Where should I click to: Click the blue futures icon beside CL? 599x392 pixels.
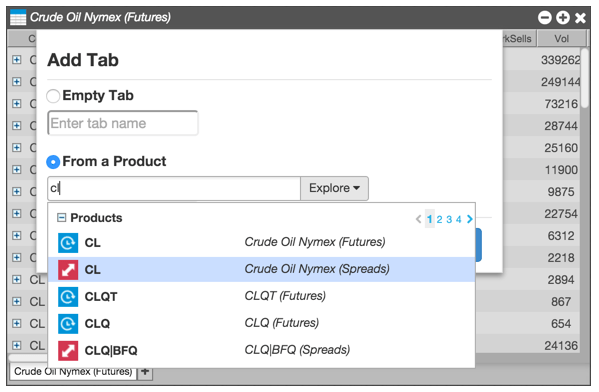pyautogui.click(x=68, y=243)
